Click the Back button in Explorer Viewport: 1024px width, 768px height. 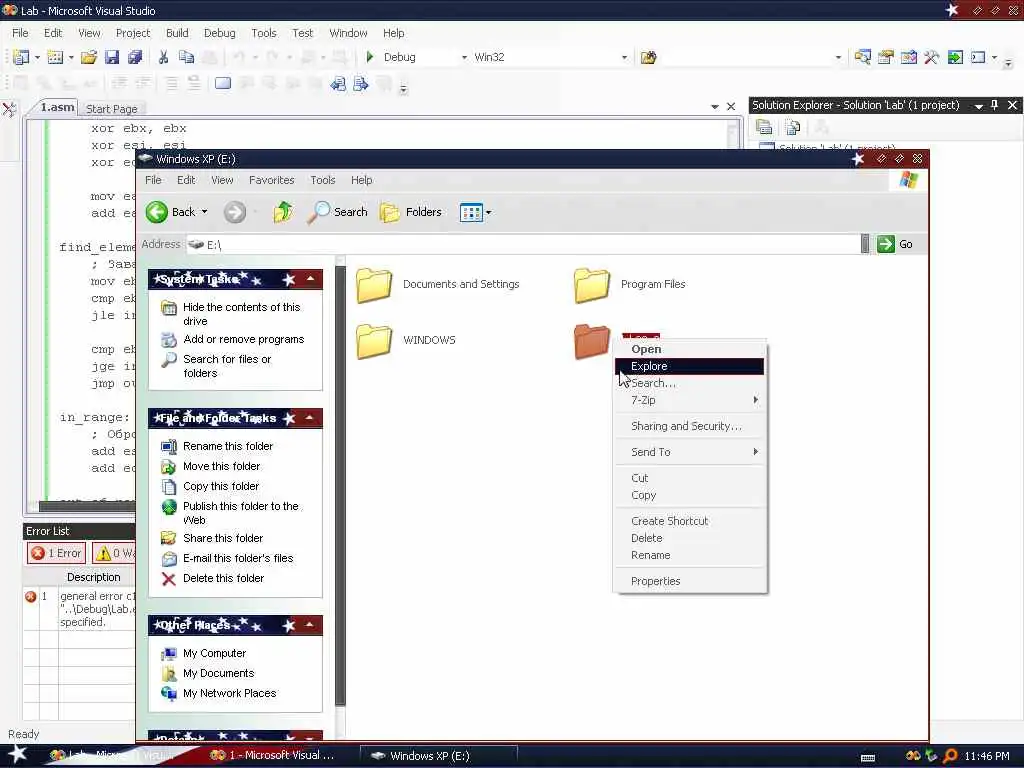coord(170,212)
